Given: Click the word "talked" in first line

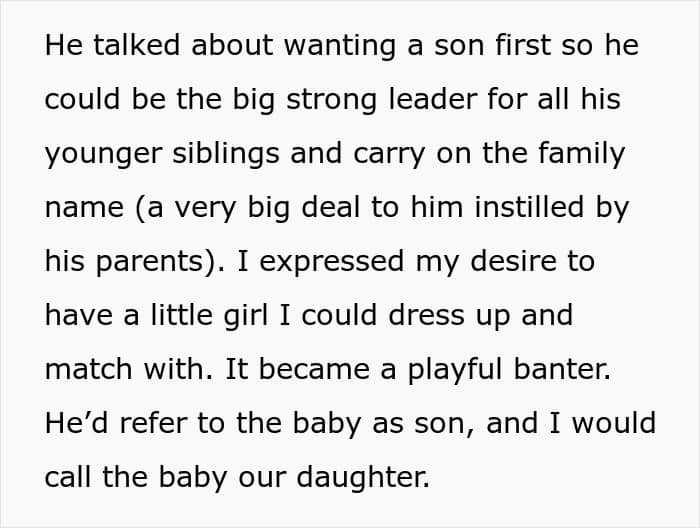Looking at the screenshot, I should coord(136,45).
